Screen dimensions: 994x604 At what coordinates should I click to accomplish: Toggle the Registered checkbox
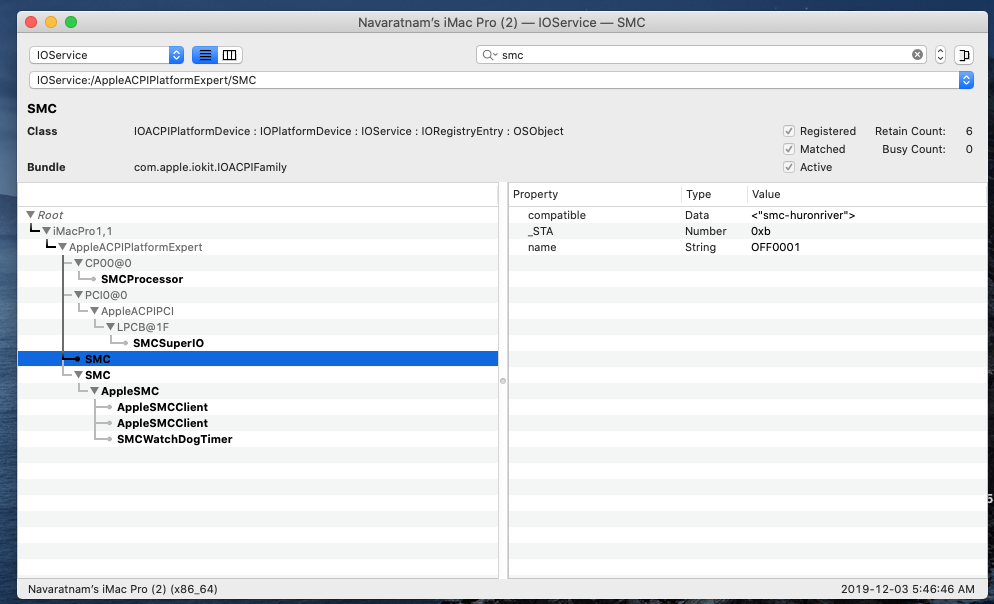[789, 131]
